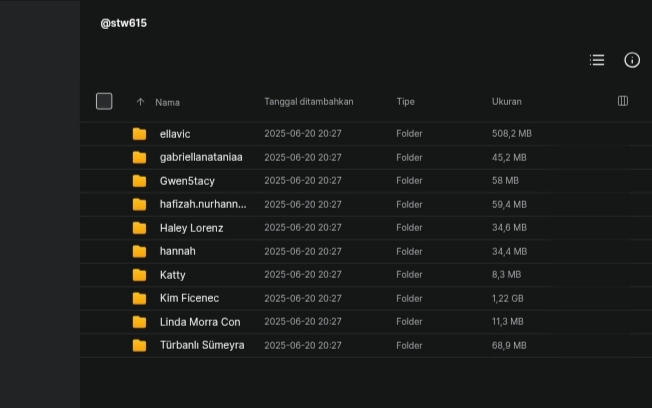Viewport: 652px width, 408px height.
Task: Sort by Nama column header
Action: pos(167,102)
